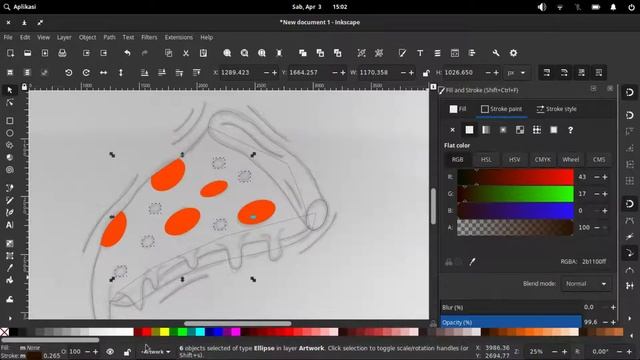This screenshot has width=640, height=360.
Task: Click the red R channel slider
Action: click(x=515, y=177)
